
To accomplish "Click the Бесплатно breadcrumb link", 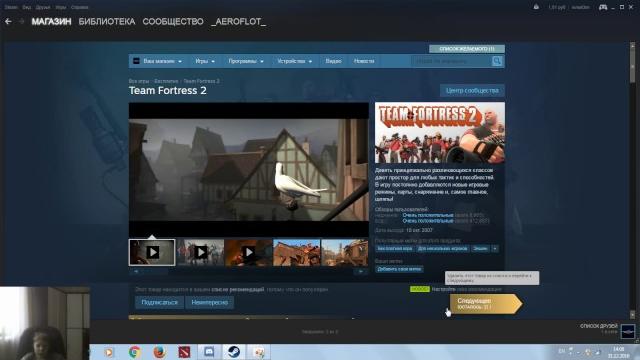I will pyautogui.click(x=166, y=81).
